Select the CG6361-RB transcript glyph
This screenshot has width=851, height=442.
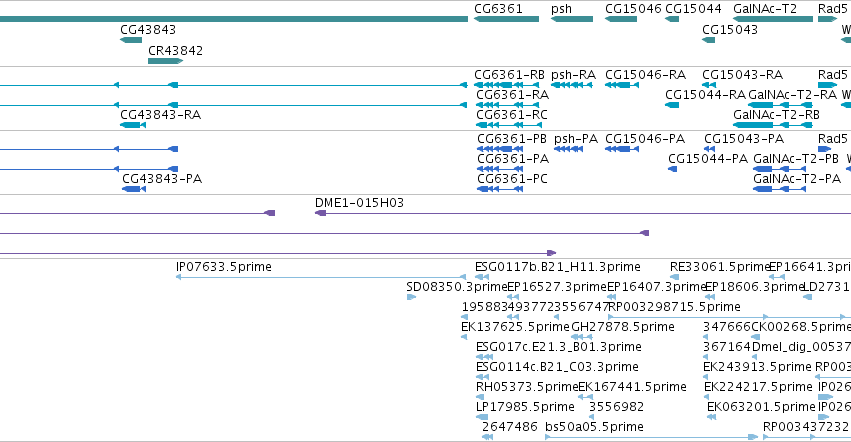(x=507, y=85)
